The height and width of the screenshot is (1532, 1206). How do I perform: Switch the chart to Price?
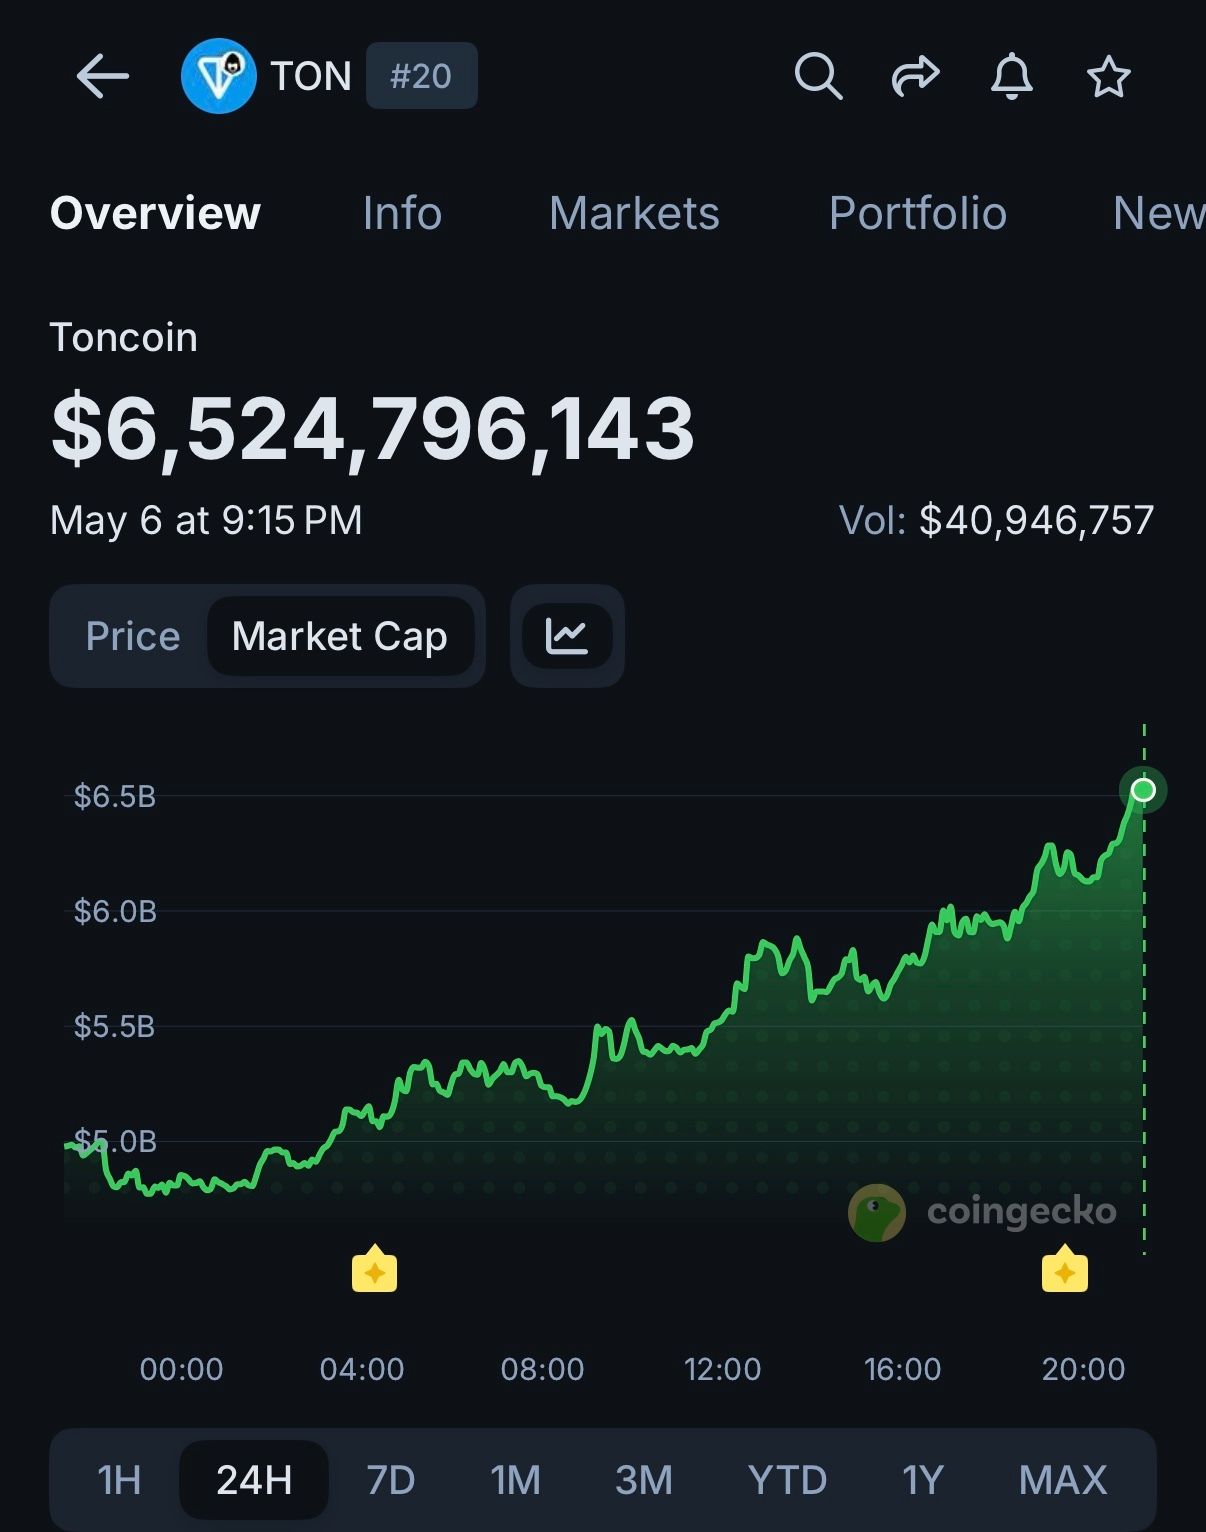tap(133, 636)
